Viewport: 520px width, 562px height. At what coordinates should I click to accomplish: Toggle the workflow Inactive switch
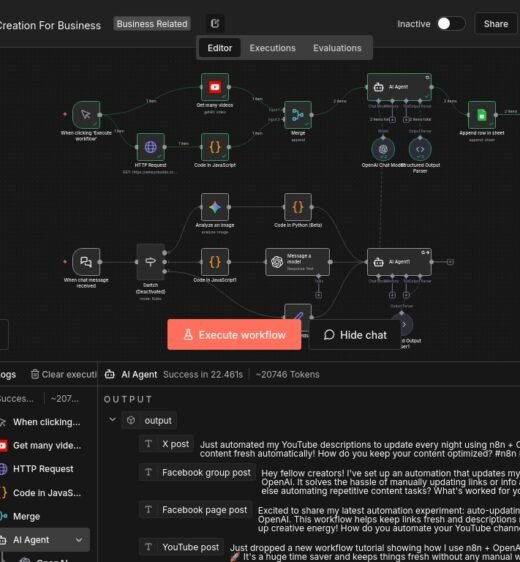451,24
